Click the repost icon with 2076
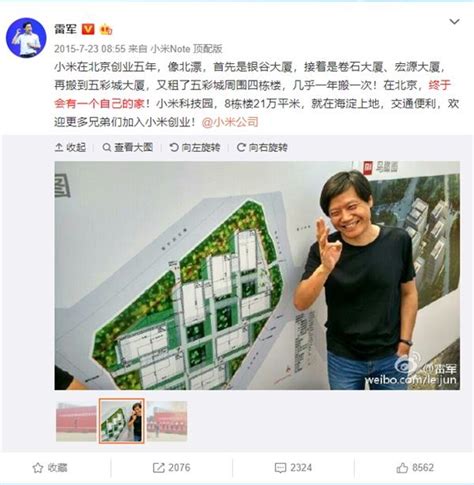This screenshot has height=485, width=474. pyautogui.click(x=158, y=468)
